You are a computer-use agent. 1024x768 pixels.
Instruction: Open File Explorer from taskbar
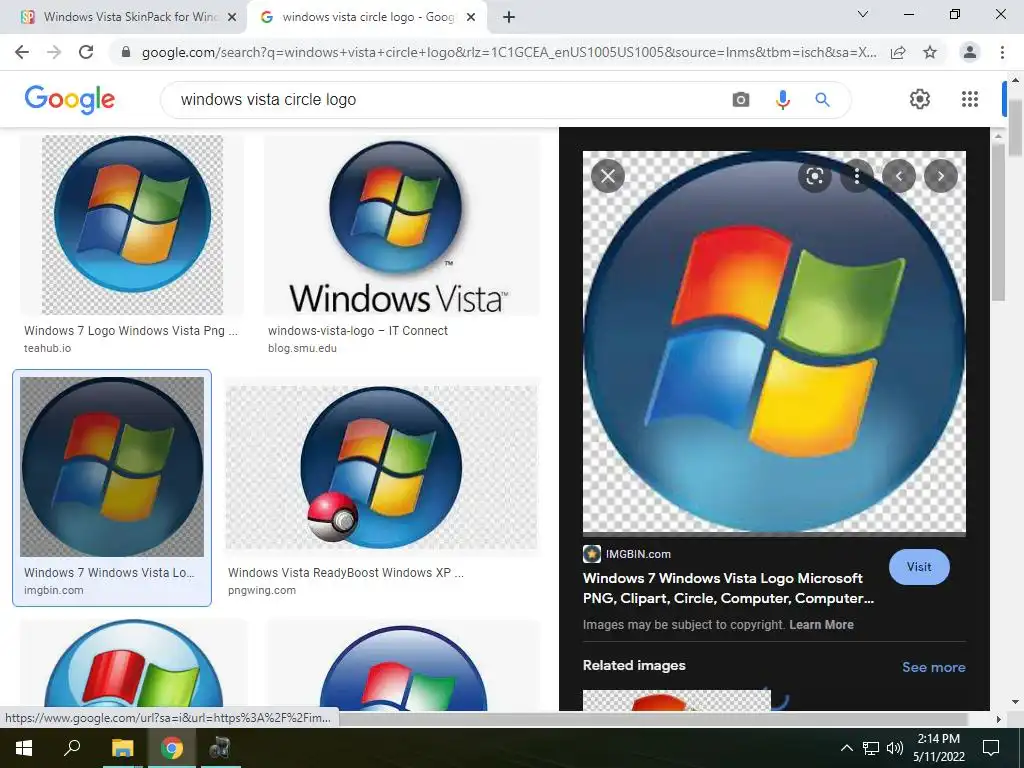coord(122,748)
